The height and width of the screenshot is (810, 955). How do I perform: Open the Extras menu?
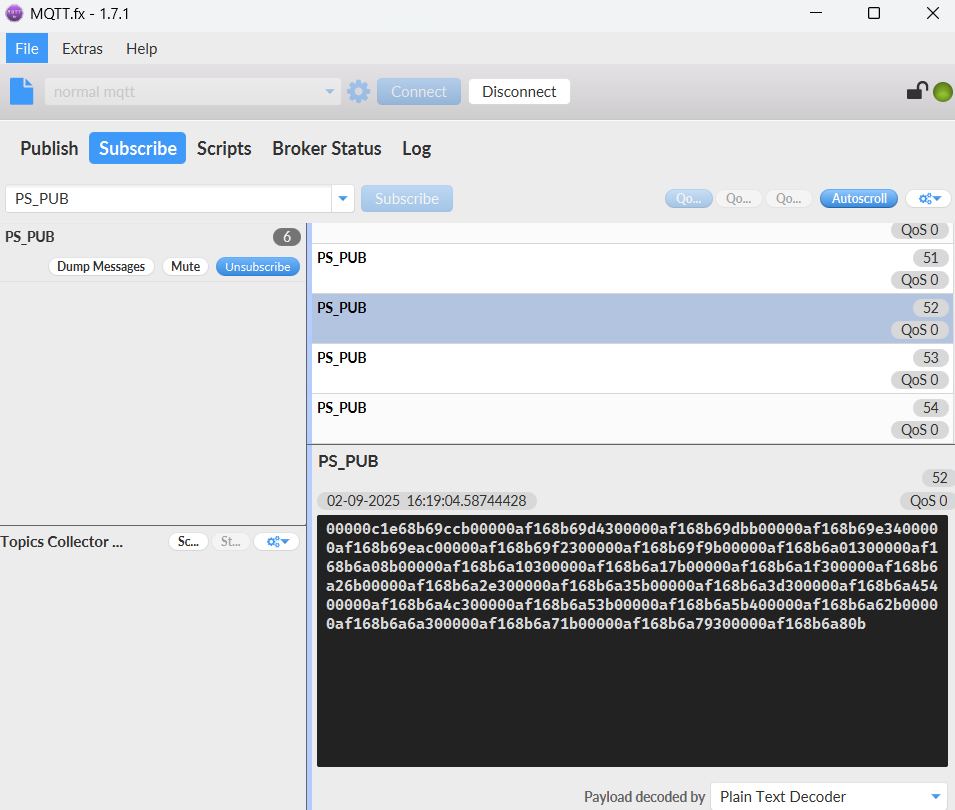(x=82, y=49)
